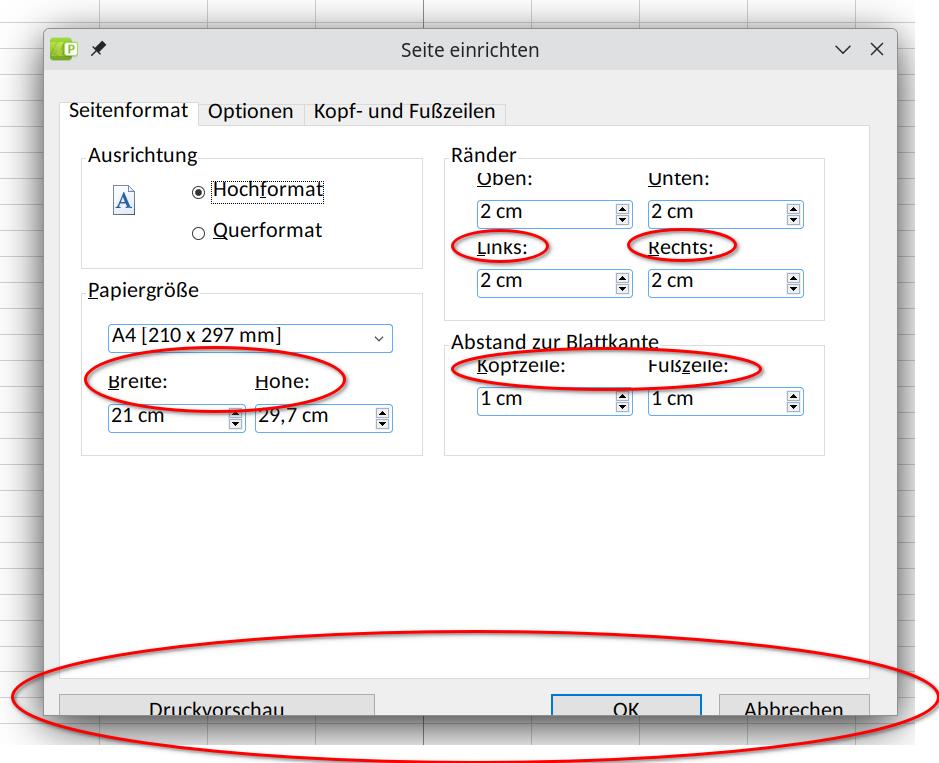This screenshot has width=939, height=763.
Task: Collapse the dialog using title bar chevron
Action: tap(842, 50)
